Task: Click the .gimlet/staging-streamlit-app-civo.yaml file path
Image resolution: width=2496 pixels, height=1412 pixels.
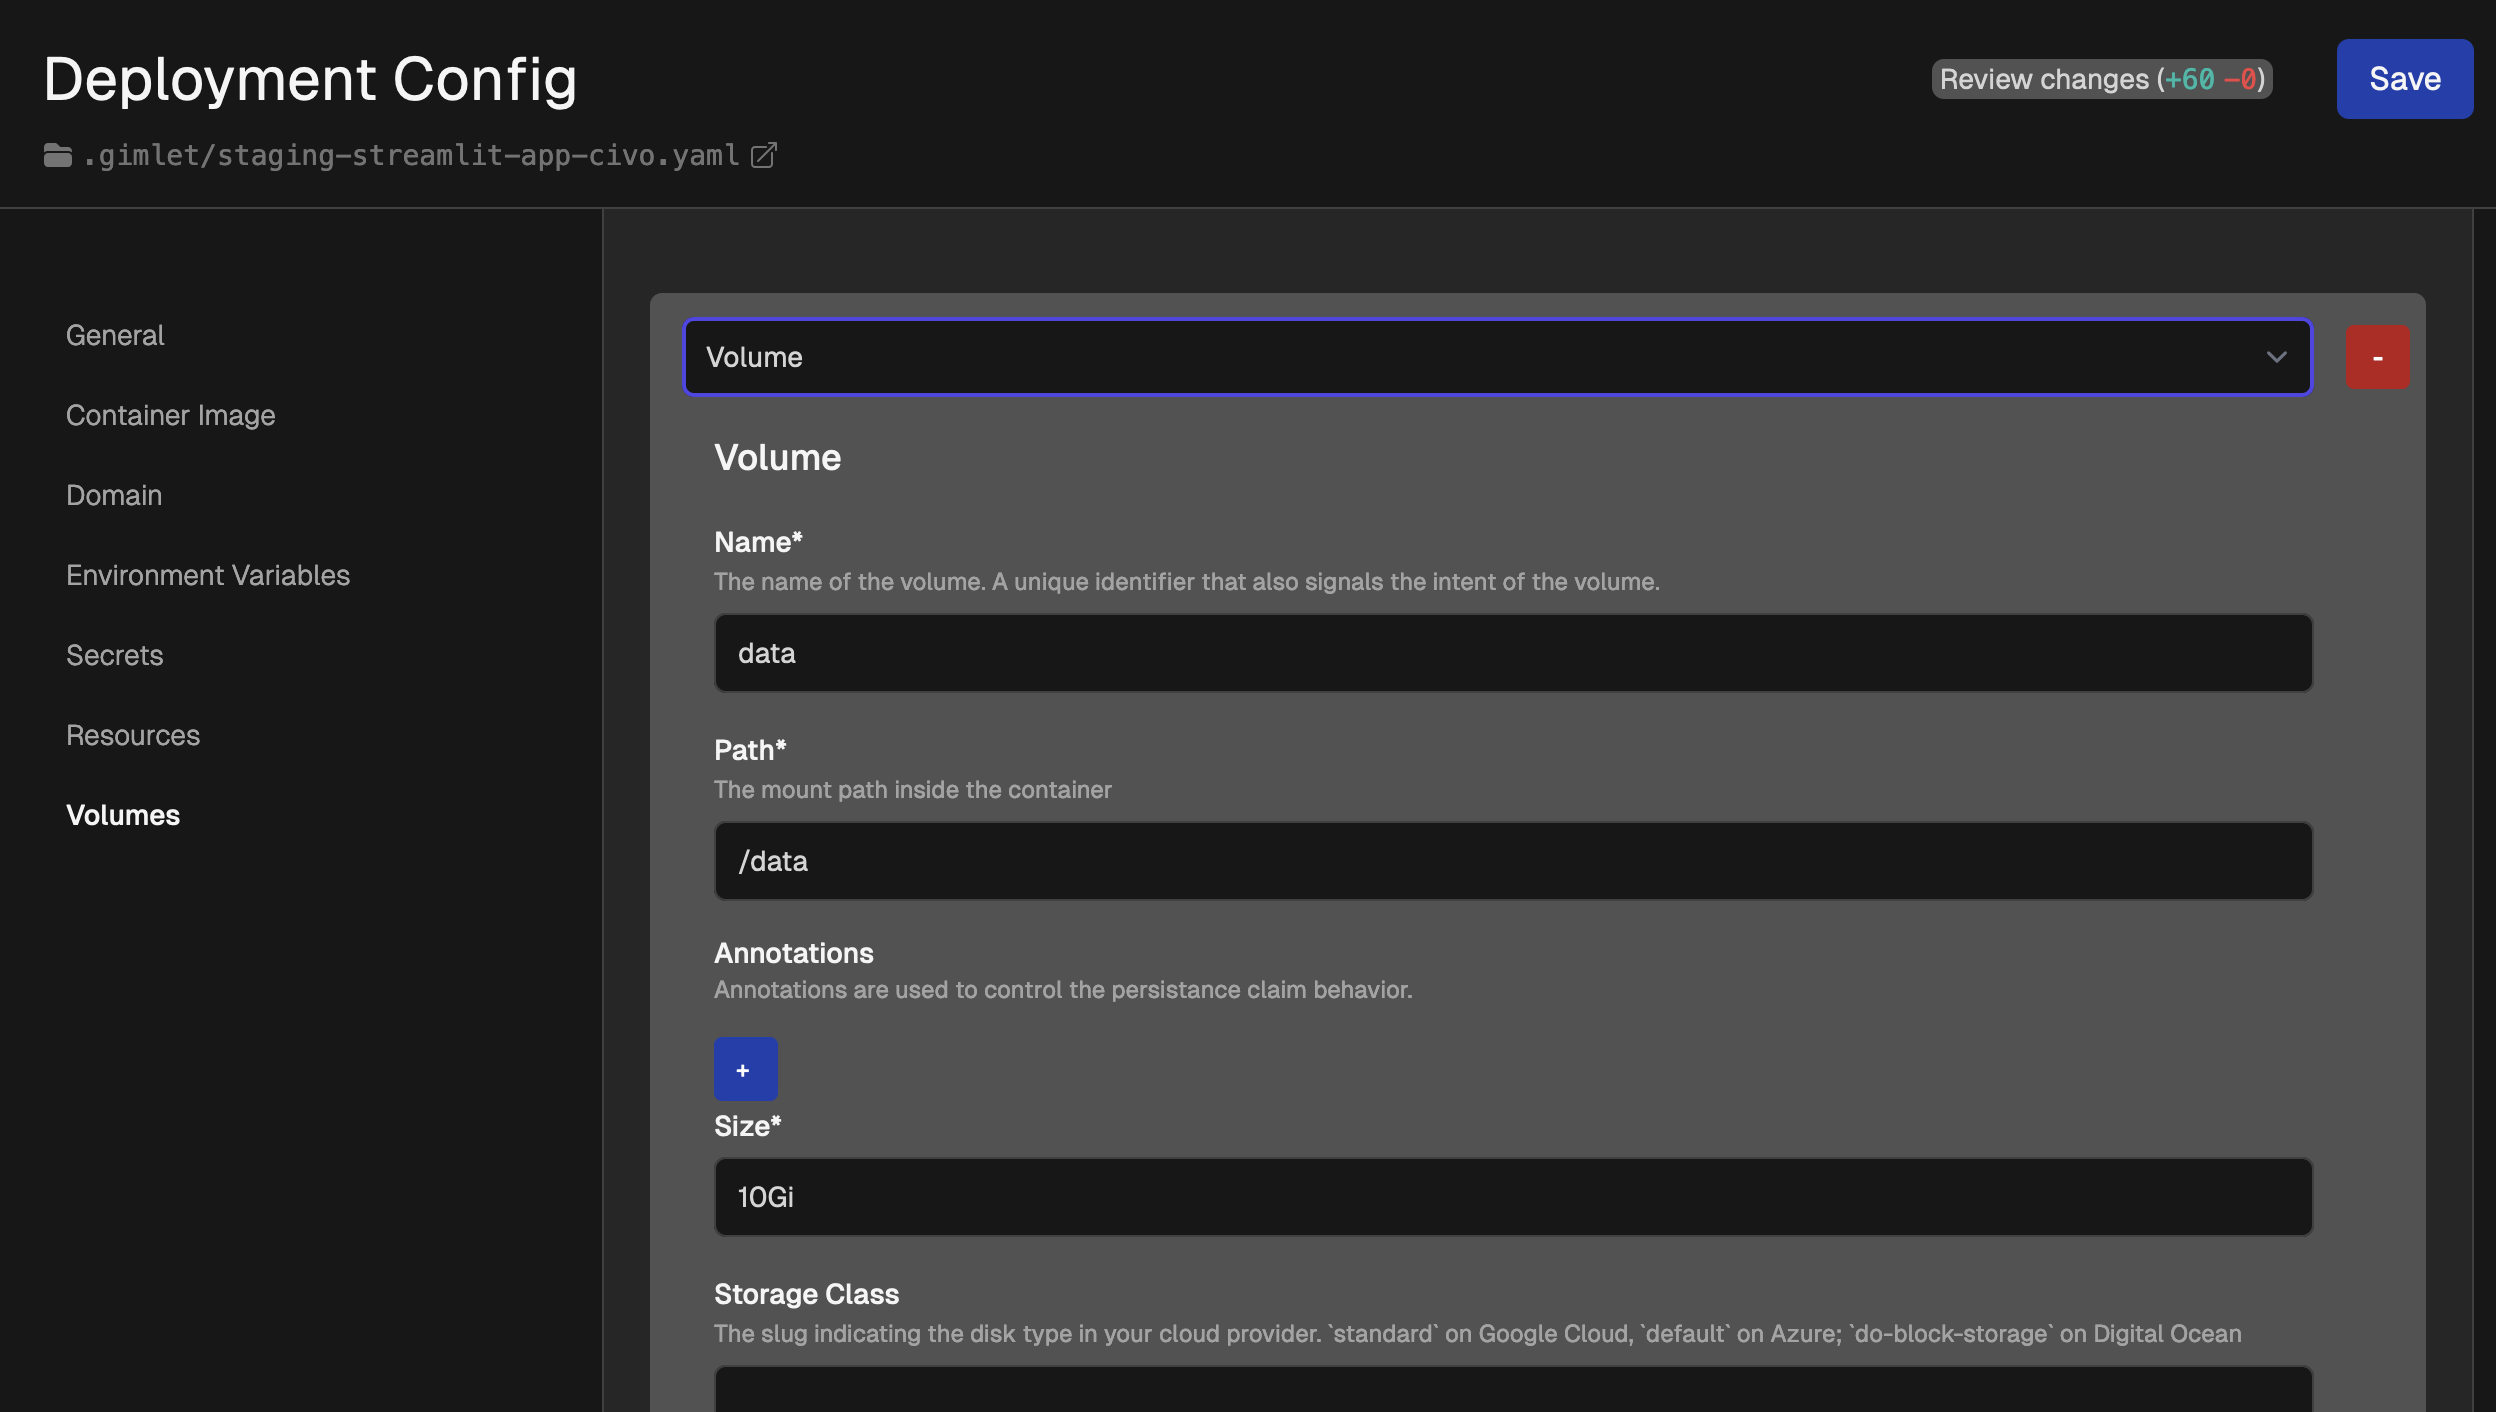Action: tap(411, 155)
